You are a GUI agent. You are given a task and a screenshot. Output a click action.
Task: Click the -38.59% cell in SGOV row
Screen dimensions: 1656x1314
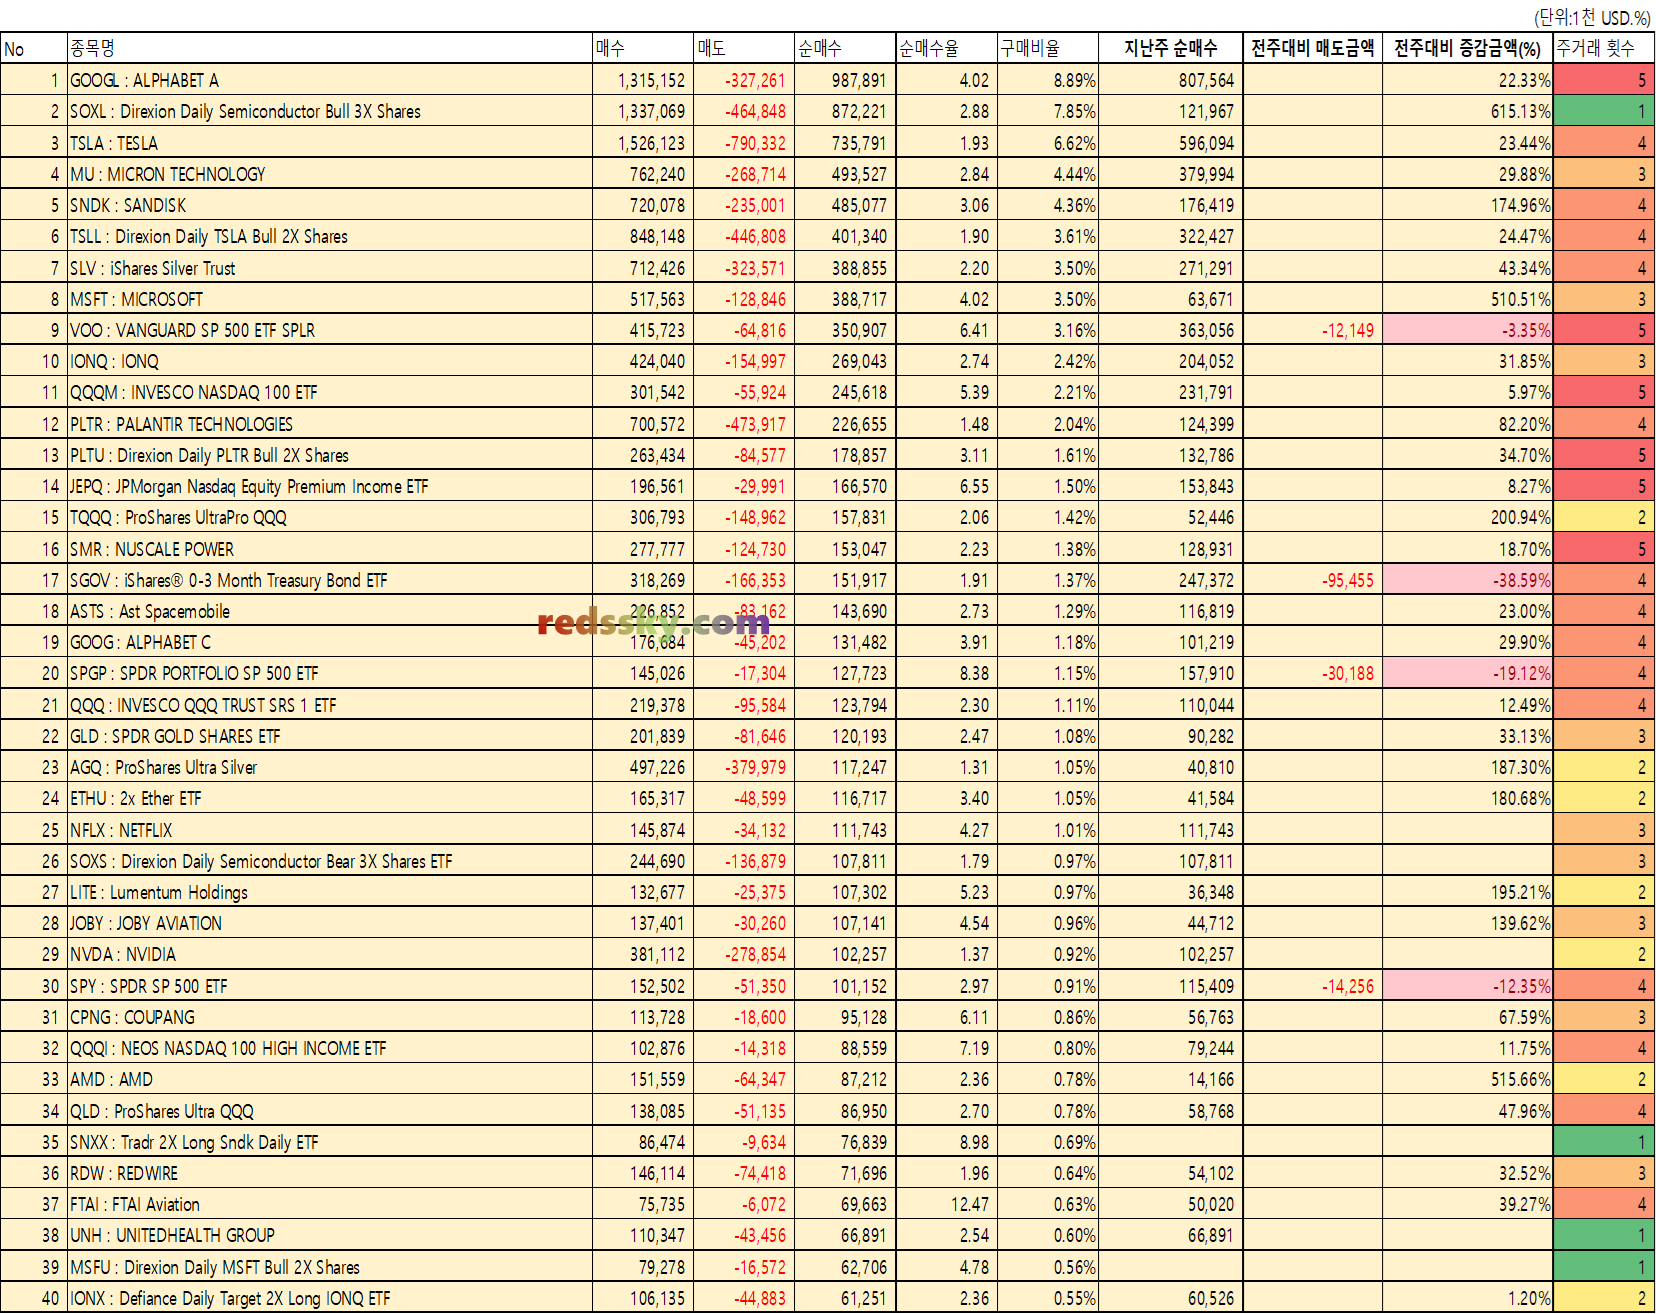[1467, 580]
